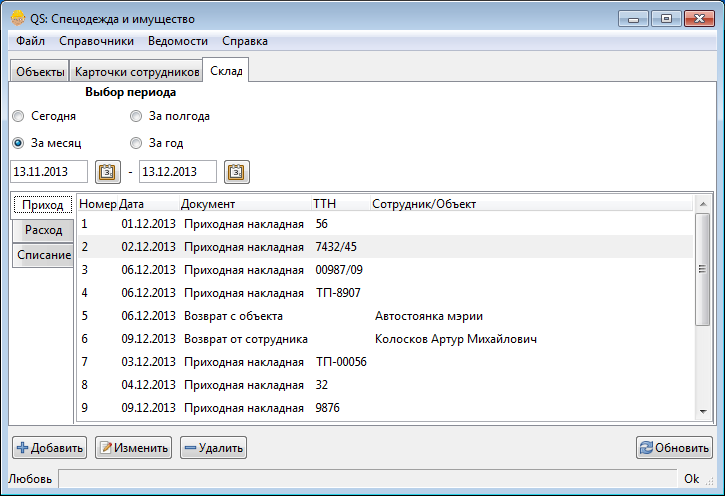This screenshot has width=725, height=496.
Task: Select the Возврат с объекта row
Action: [385, 316]
